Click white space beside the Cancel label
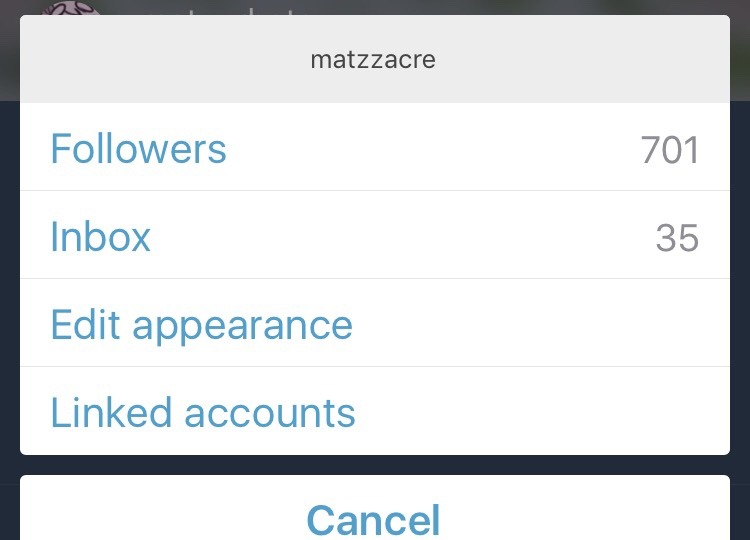Viewport: 750px width, 540px height. (600, 515)
